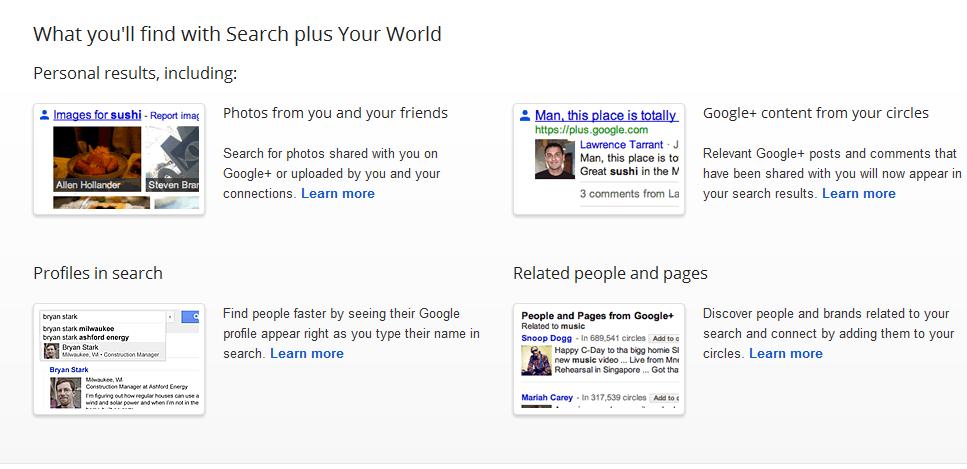Click the Bryan Stark Construction Manager suggestion row
This screenshot has height=469, width=967.
(103, 351)
